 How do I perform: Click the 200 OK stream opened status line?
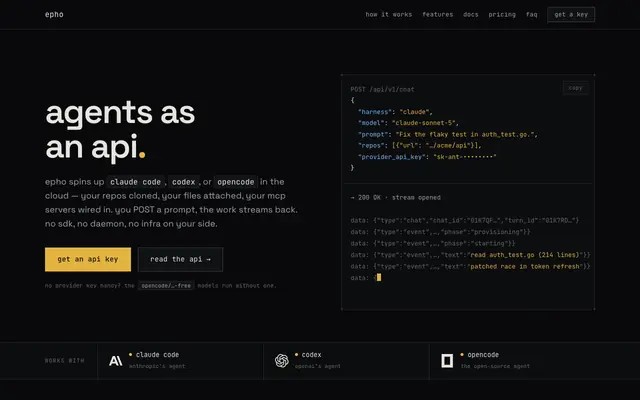click(x=396, y=198)
